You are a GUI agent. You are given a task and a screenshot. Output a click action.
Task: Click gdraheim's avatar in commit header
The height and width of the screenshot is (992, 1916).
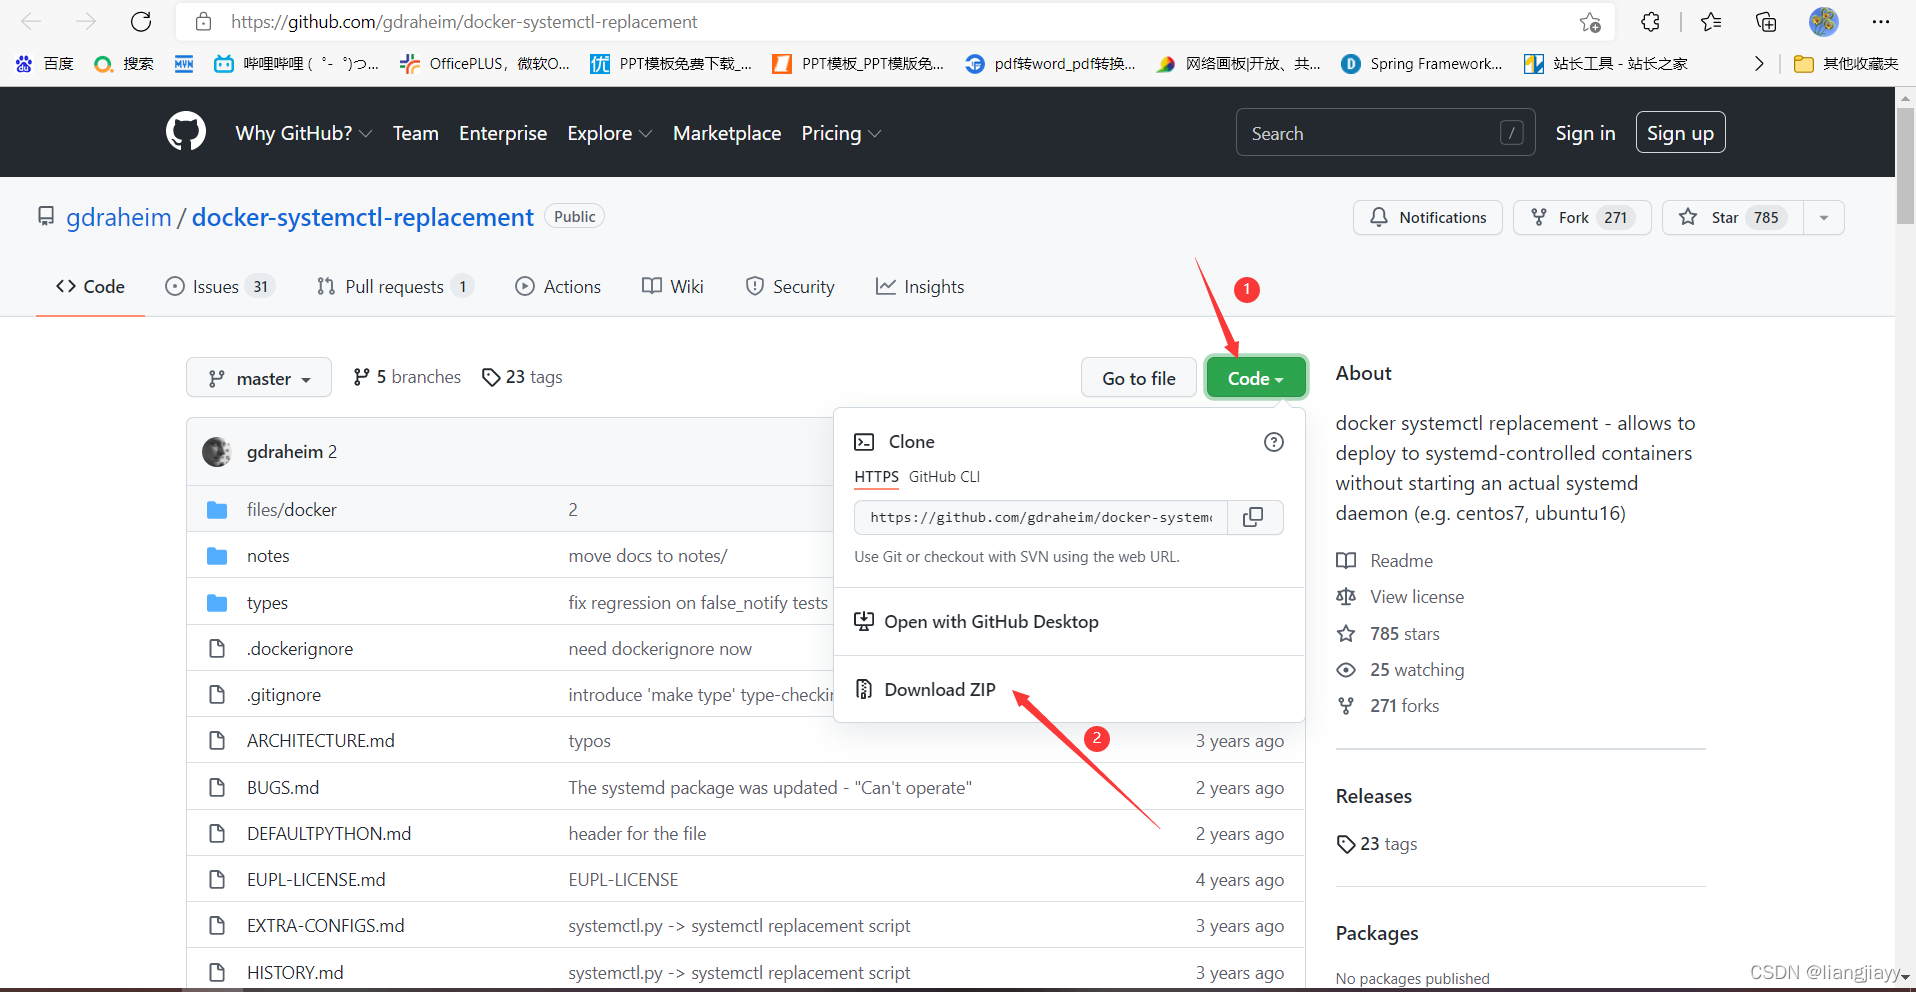pyautogui.click(x=217, y=452)
